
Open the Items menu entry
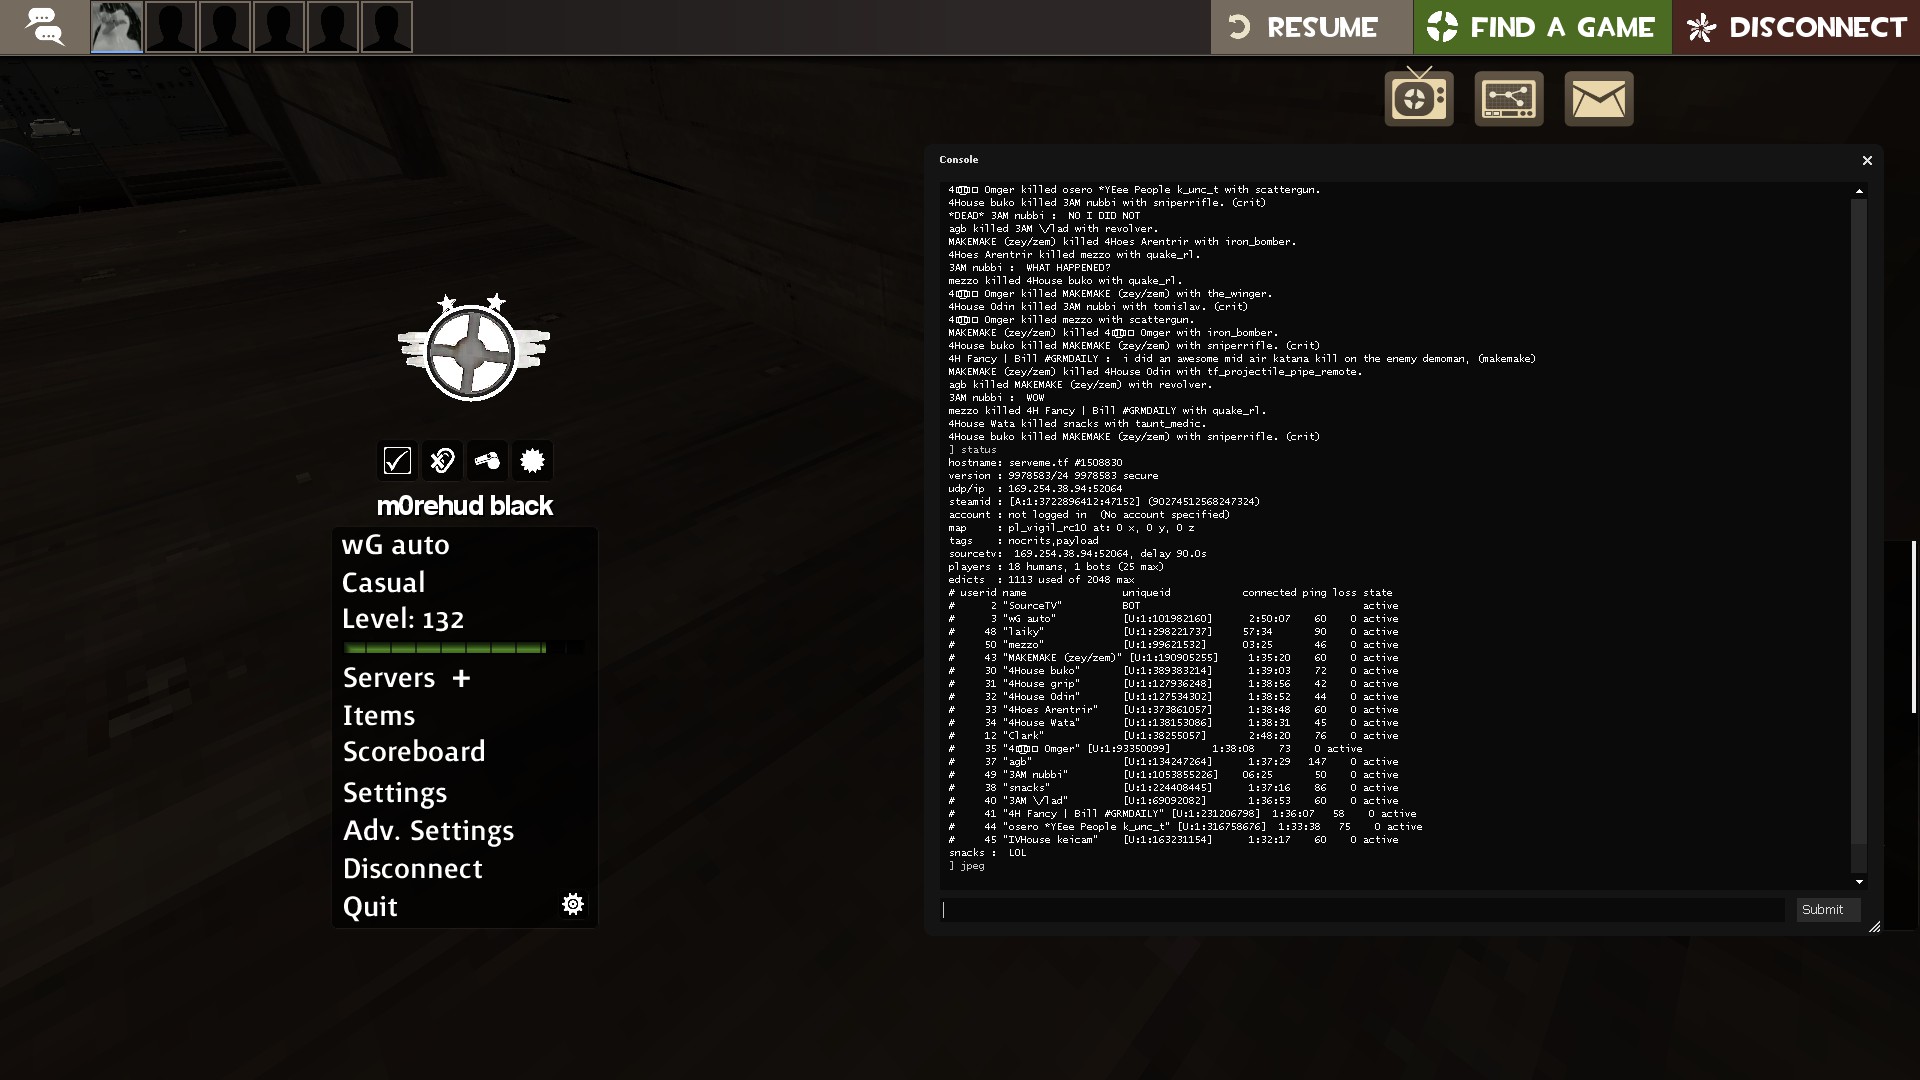[378, 716]
